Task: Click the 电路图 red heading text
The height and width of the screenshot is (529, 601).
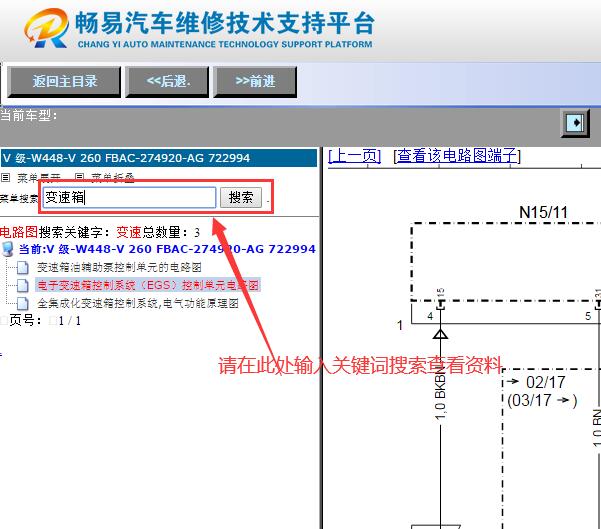Action: coord(19,232)
